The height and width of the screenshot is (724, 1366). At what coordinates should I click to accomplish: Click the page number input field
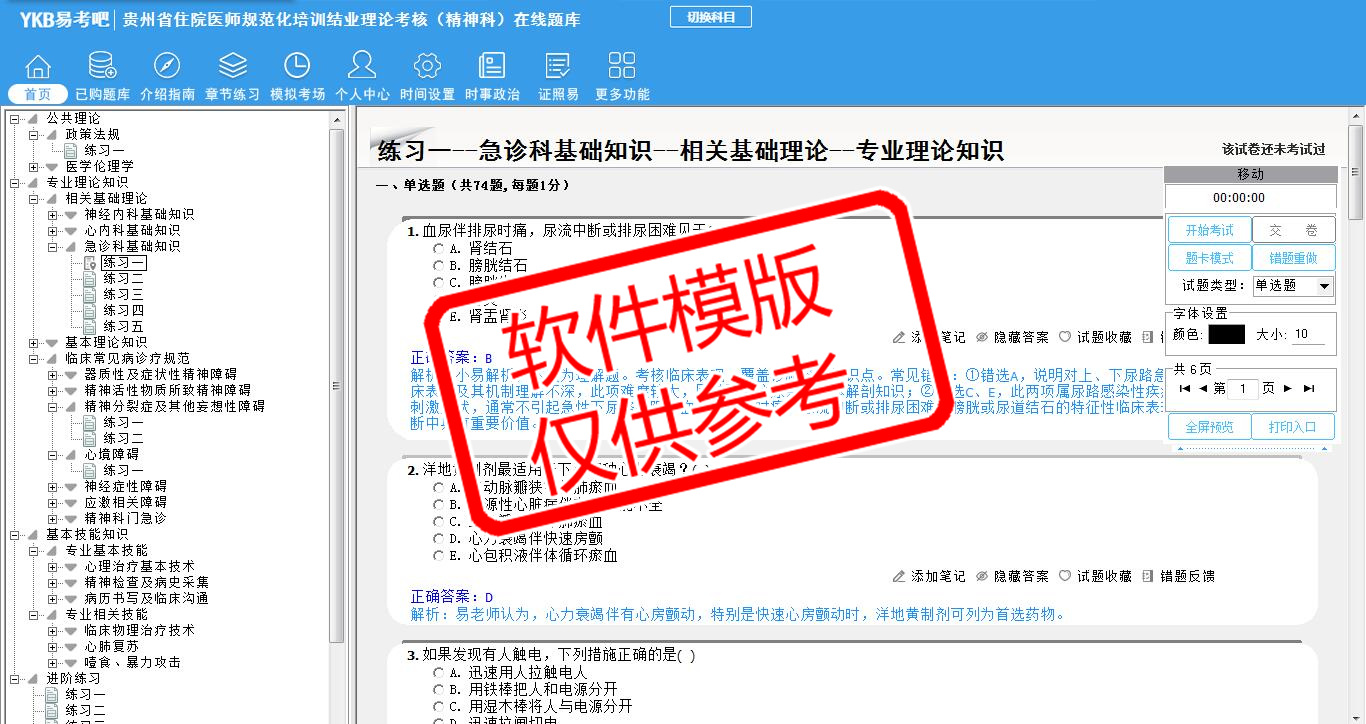(1242, 388)
